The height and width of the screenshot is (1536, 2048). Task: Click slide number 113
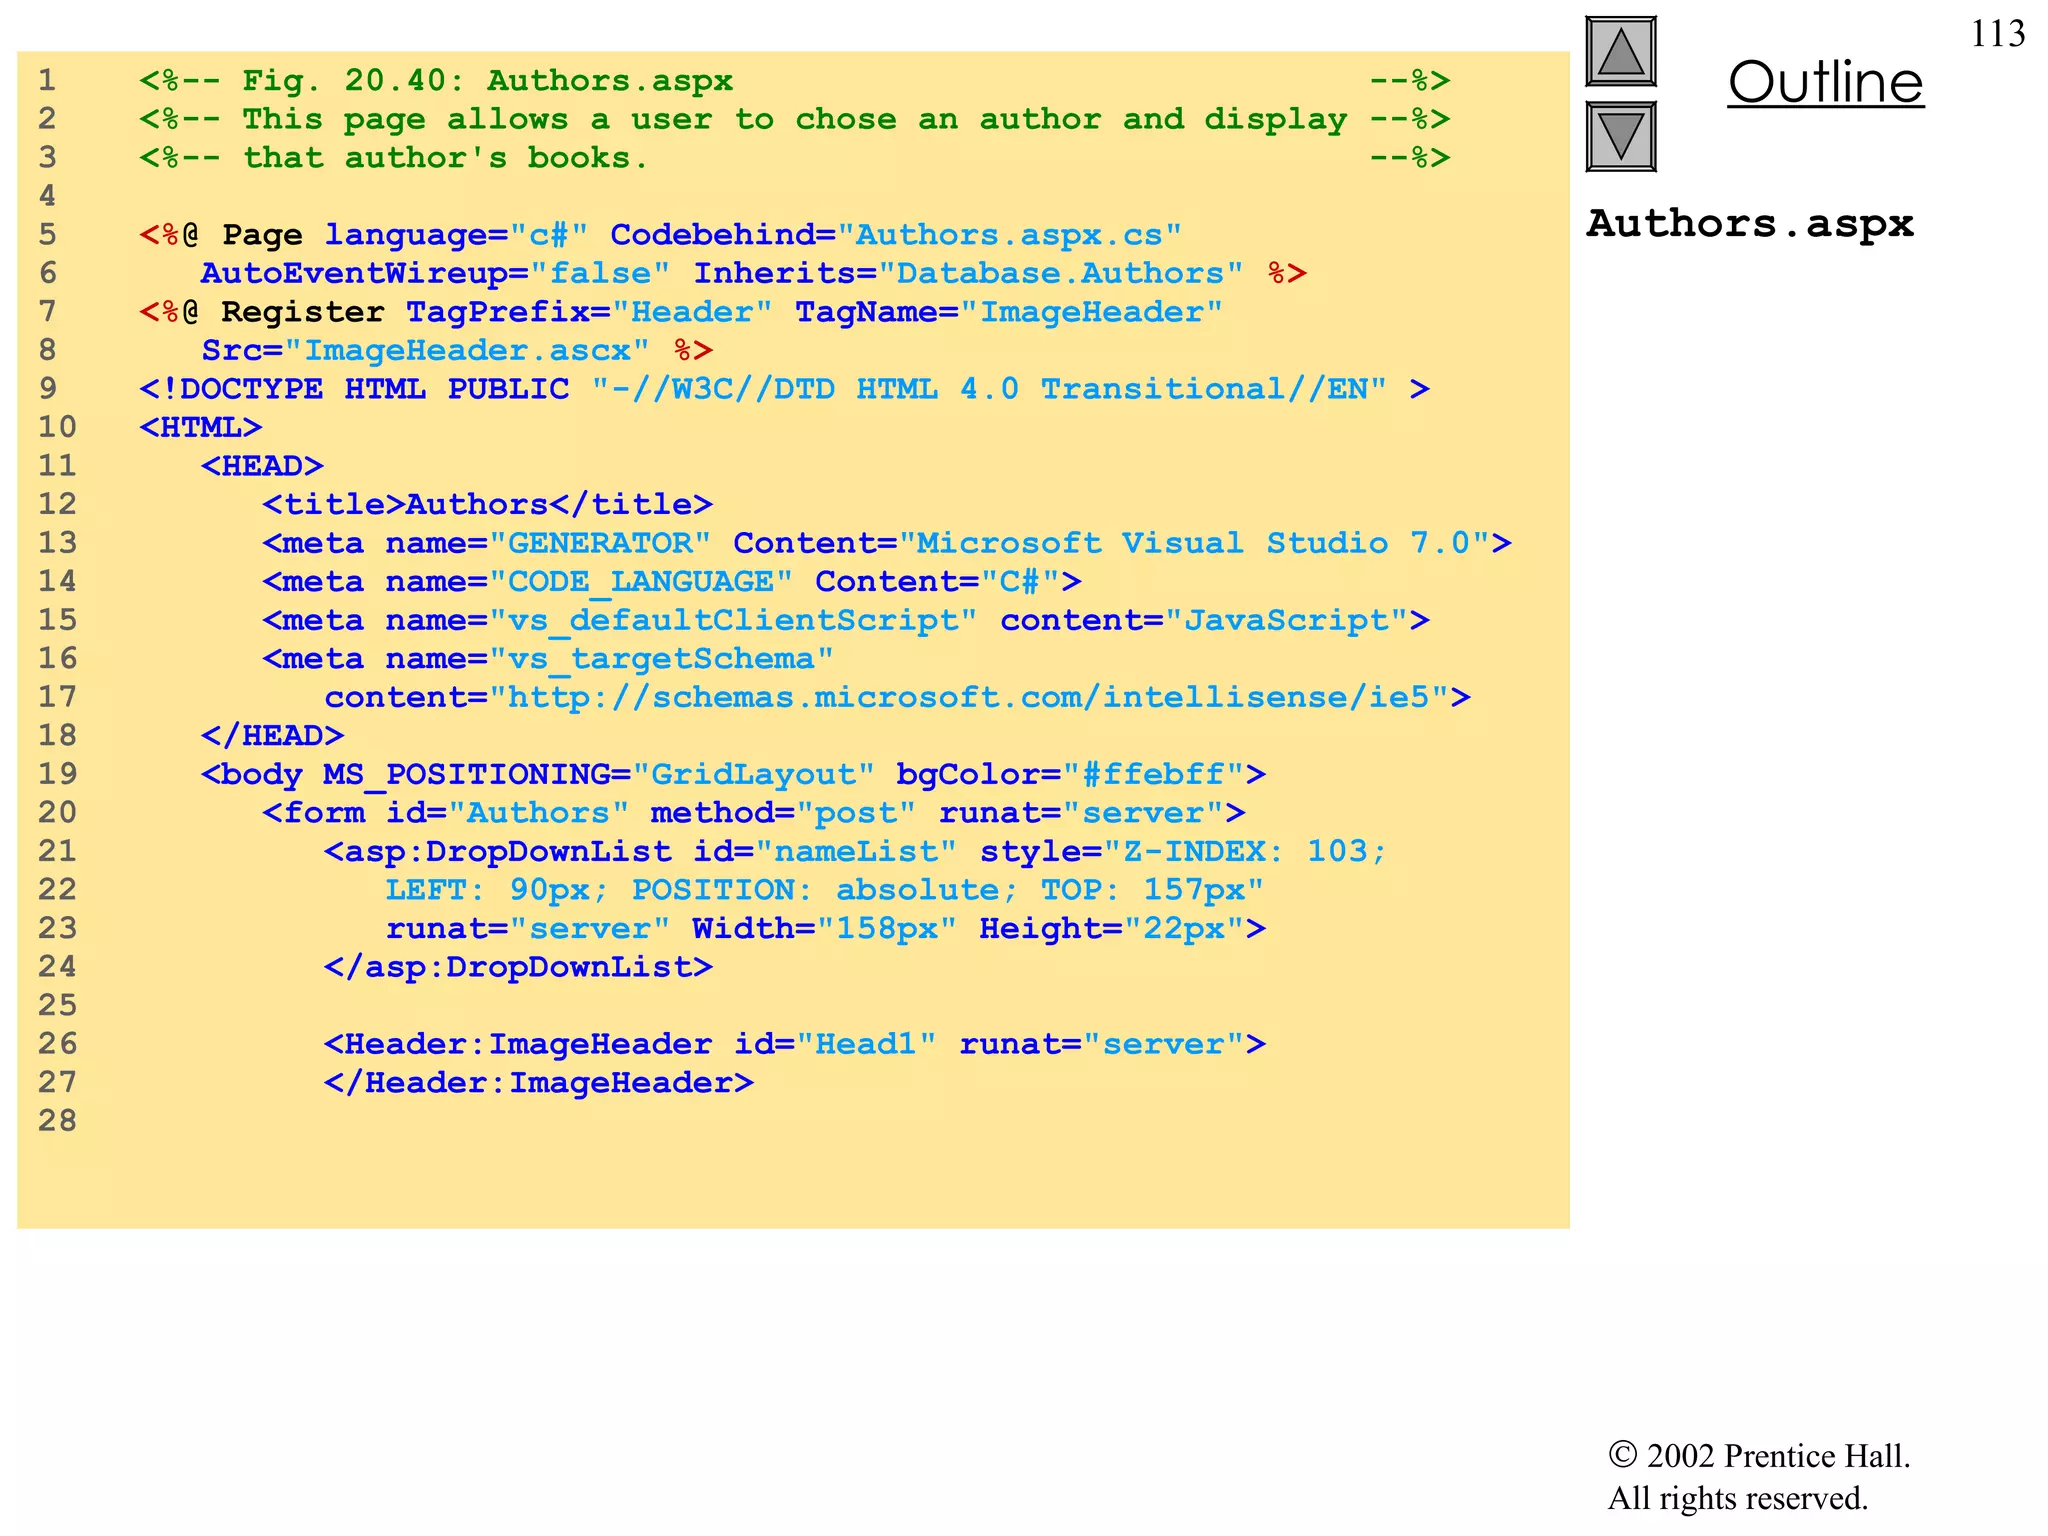pyautogui.click(x=1997, y=34)
